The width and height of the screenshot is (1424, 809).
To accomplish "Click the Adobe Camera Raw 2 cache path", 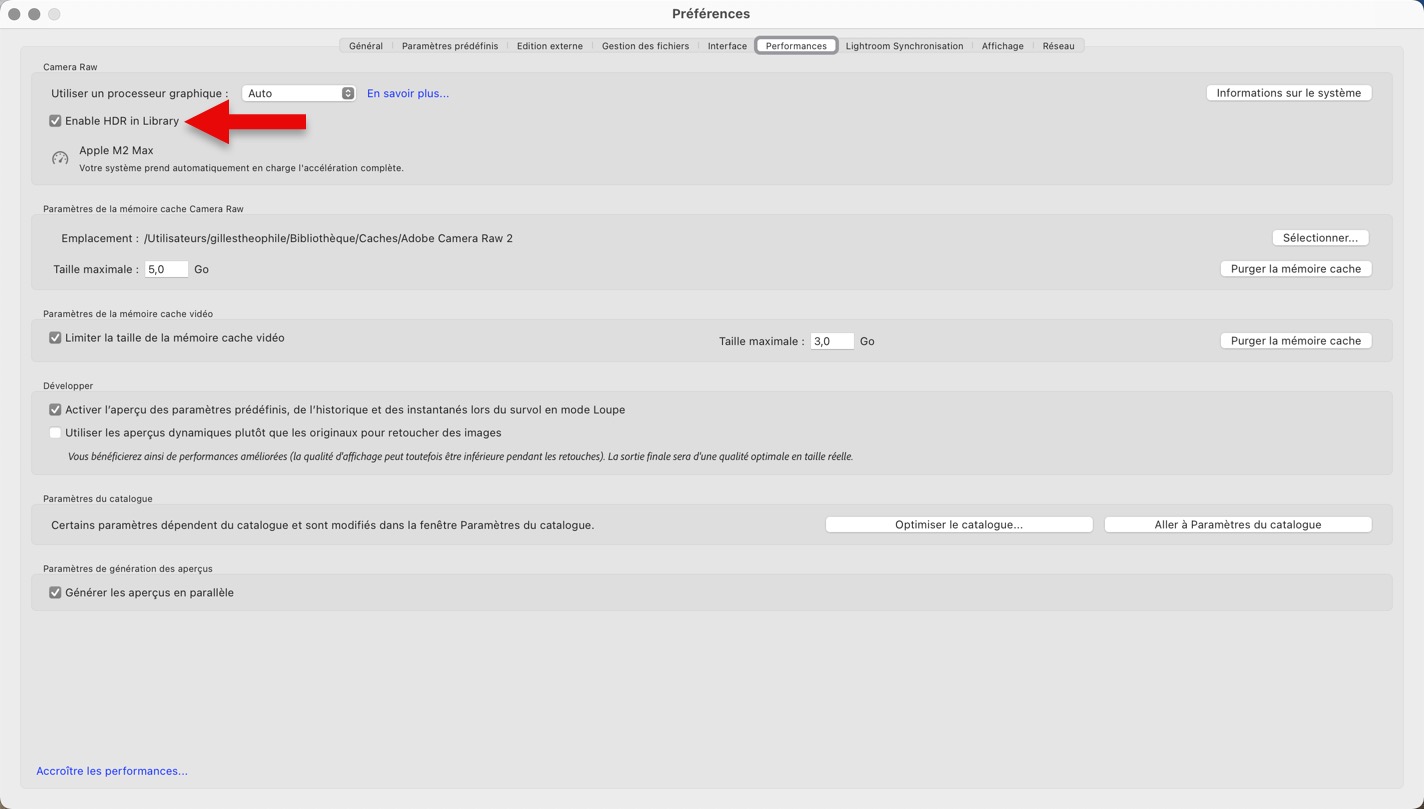I will [328, 238].
